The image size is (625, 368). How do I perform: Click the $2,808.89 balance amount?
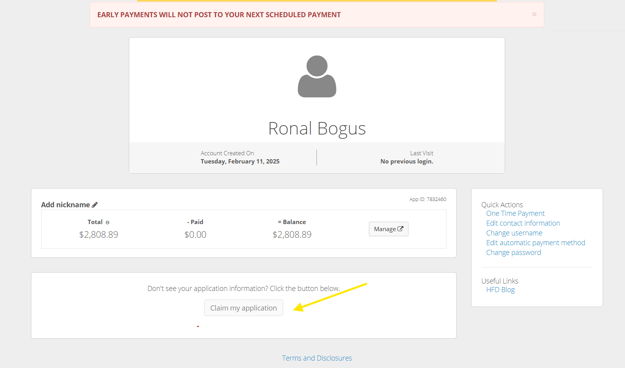[292, 234]
